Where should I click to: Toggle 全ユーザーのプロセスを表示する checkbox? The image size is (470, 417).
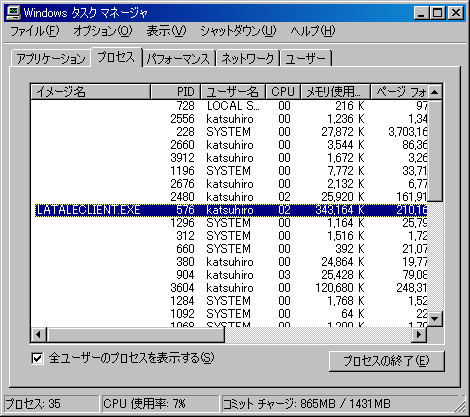click(37, 358)
